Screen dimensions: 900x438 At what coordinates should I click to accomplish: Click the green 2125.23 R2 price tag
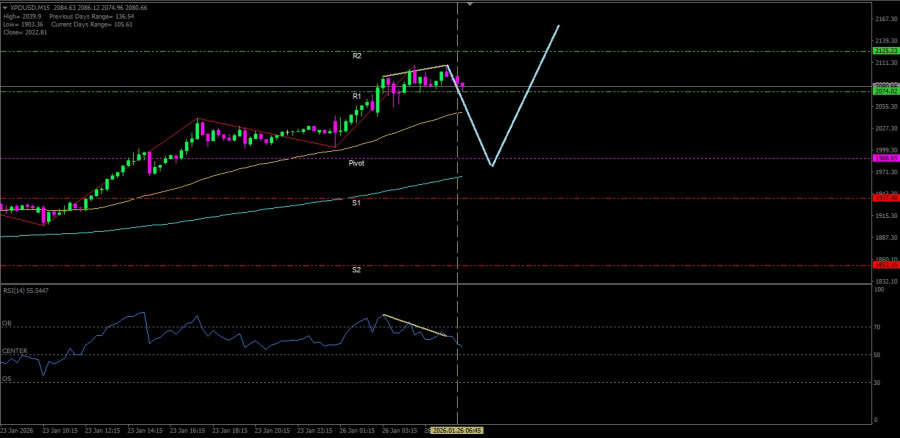pyautogui.click(x=884, y=51)
